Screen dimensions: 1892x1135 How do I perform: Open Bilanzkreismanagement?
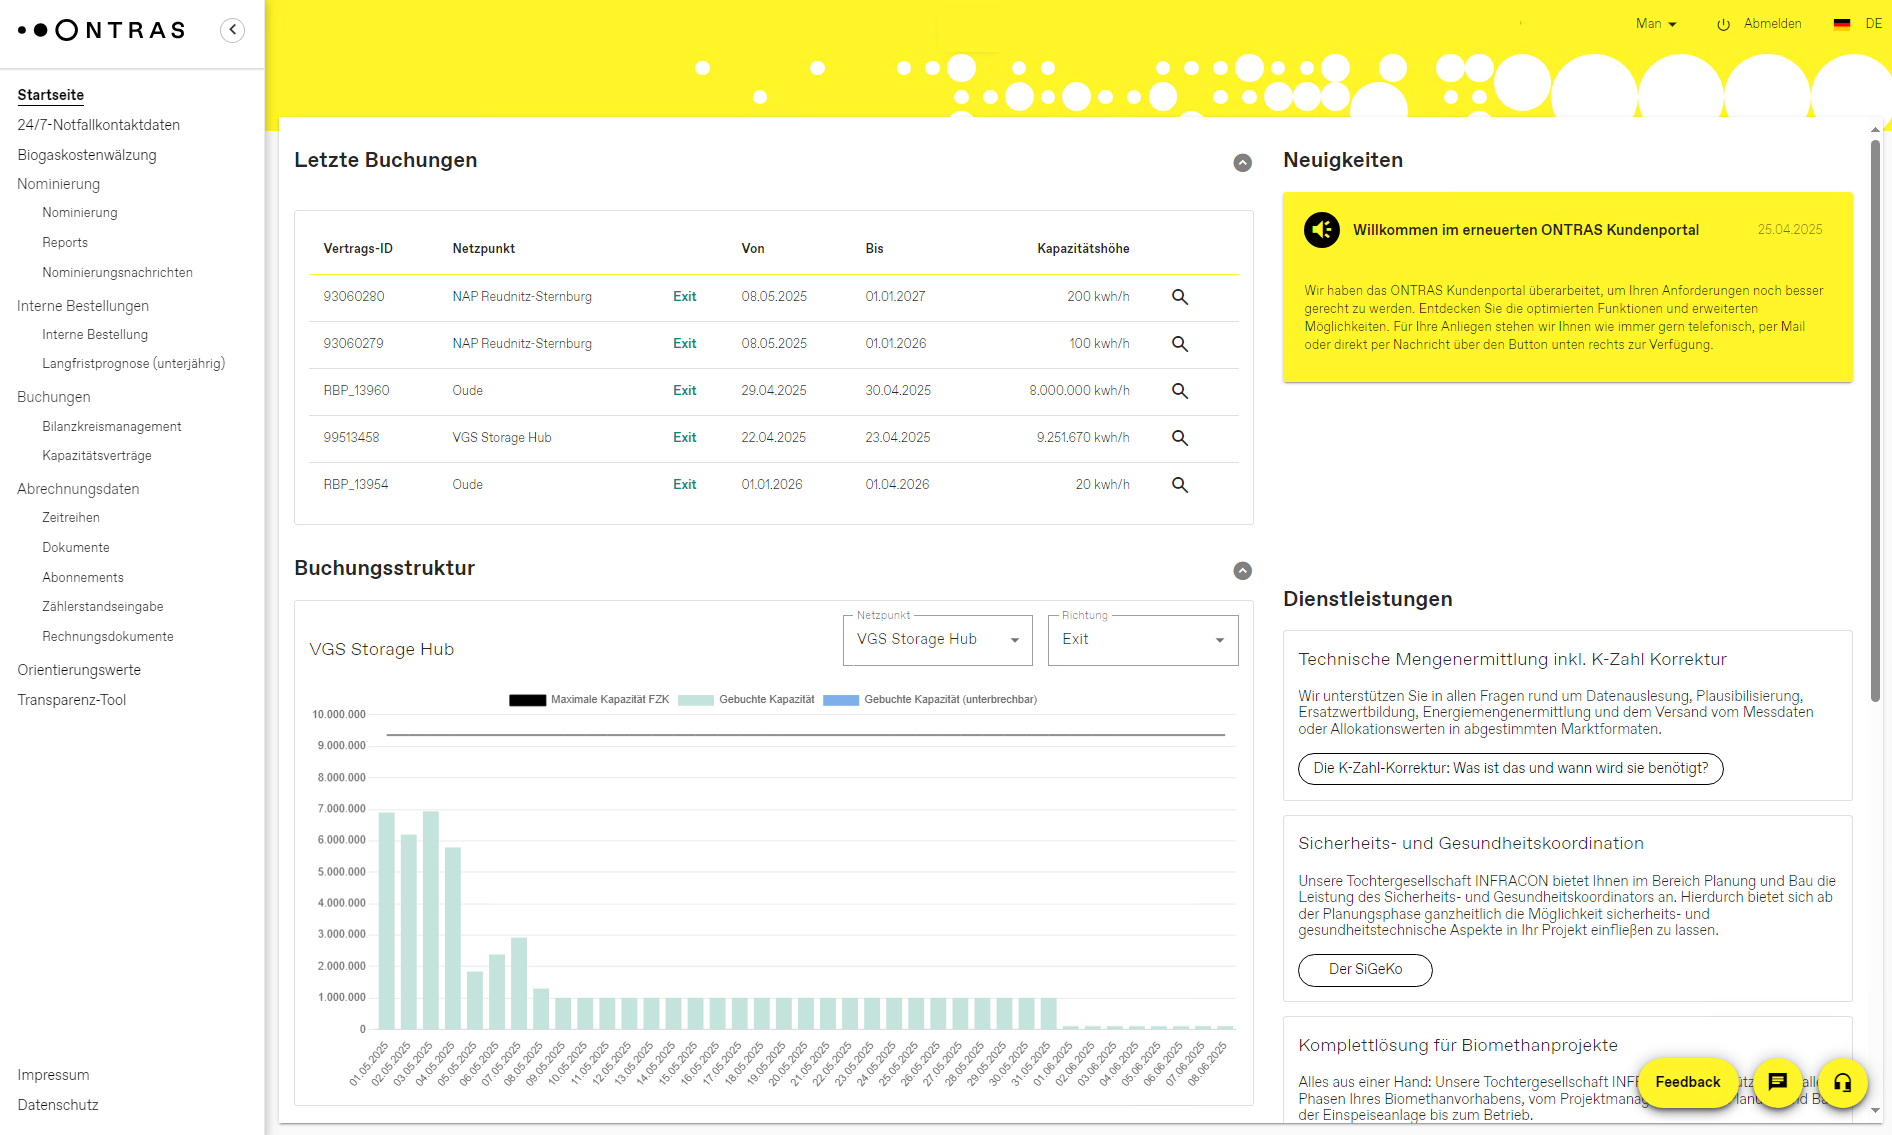112,427
